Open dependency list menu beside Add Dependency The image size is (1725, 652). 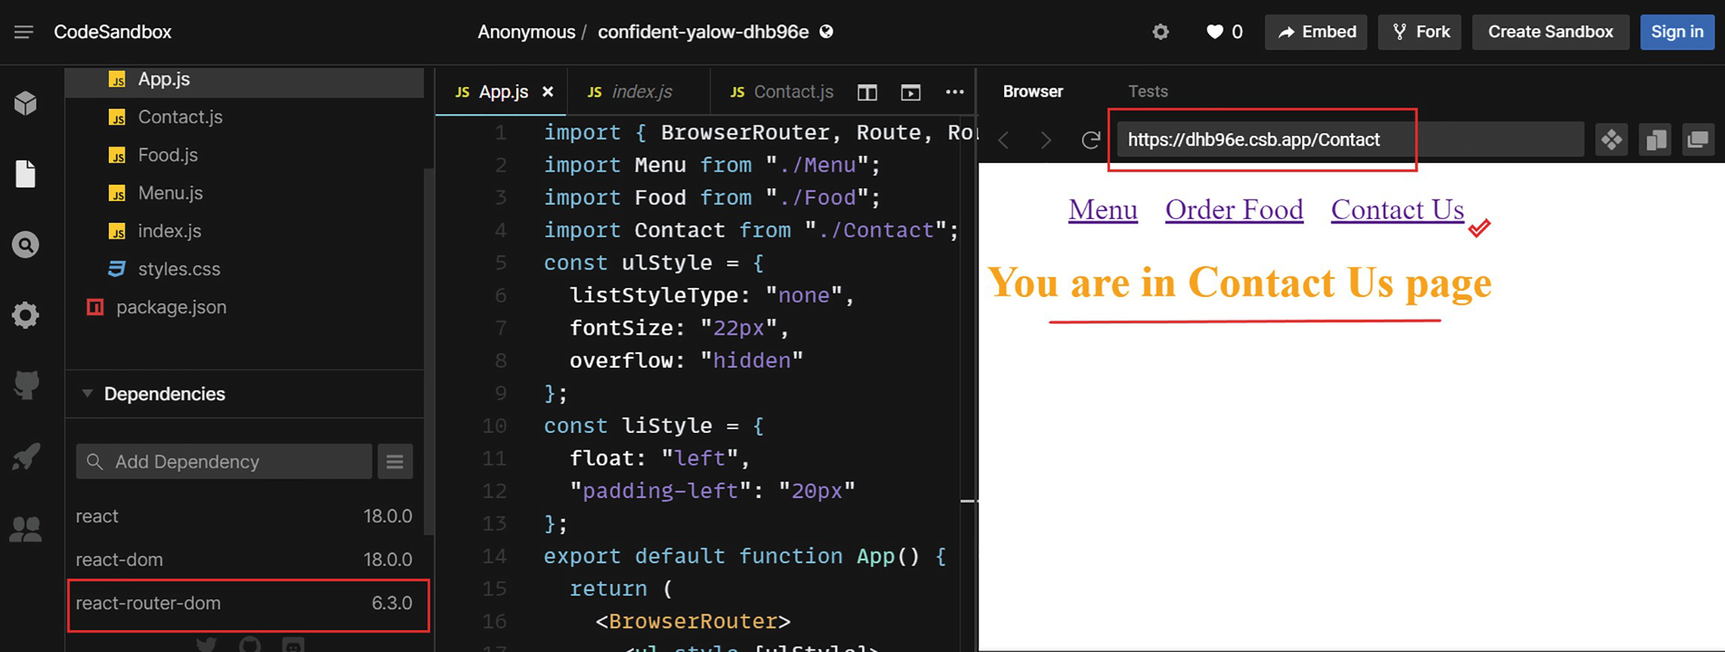click(x=395, y=462)
